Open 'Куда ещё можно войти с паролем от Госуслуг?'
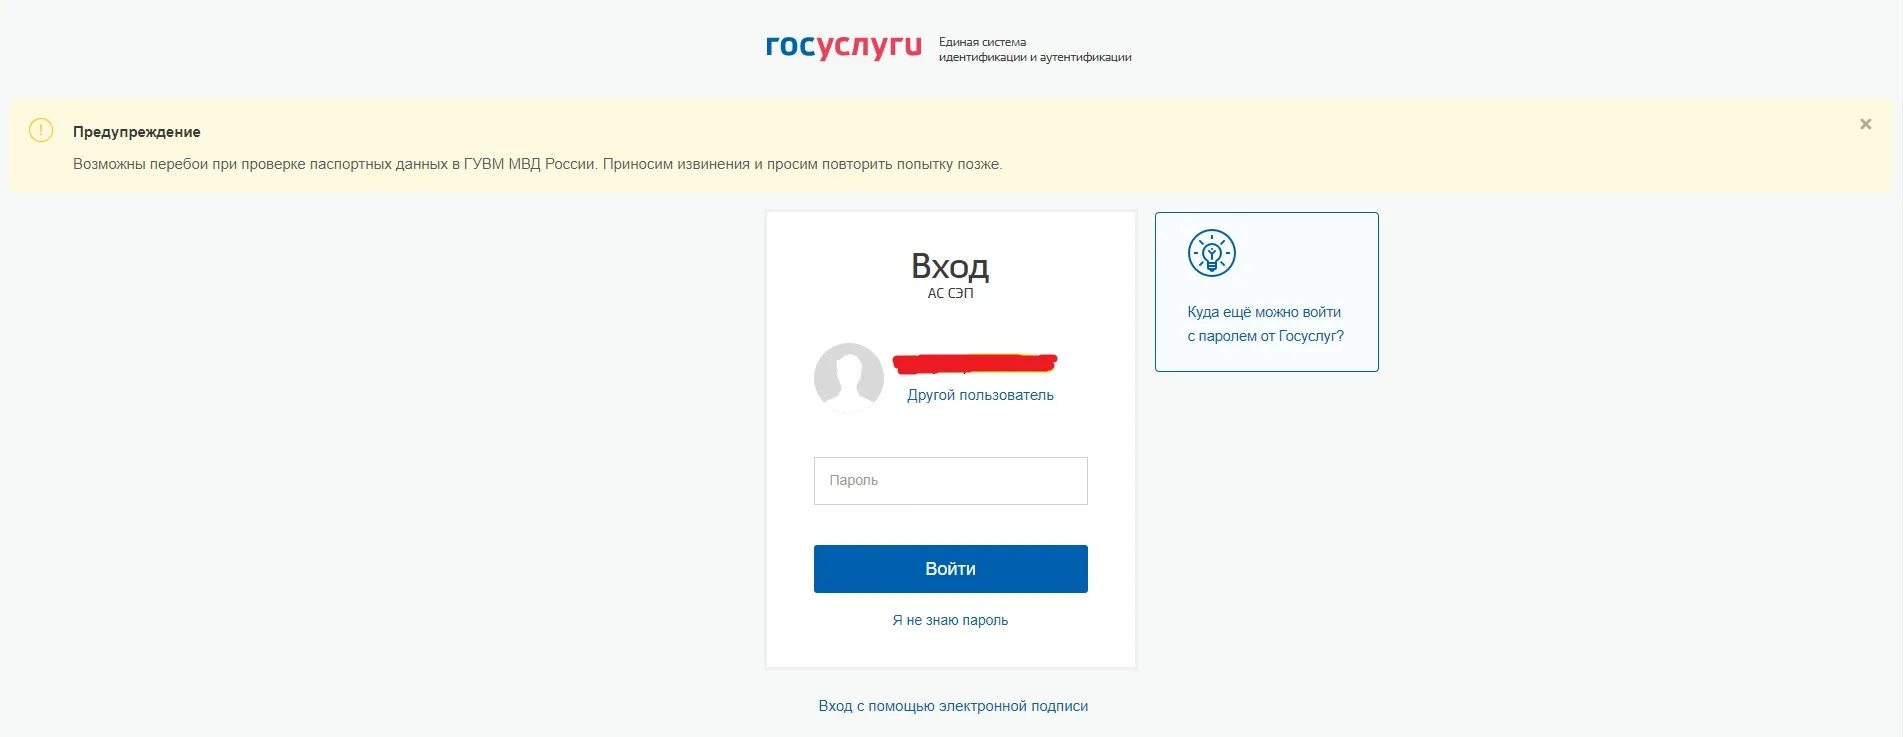This screenshot has width=1903, height=737. coord(1265,324)
